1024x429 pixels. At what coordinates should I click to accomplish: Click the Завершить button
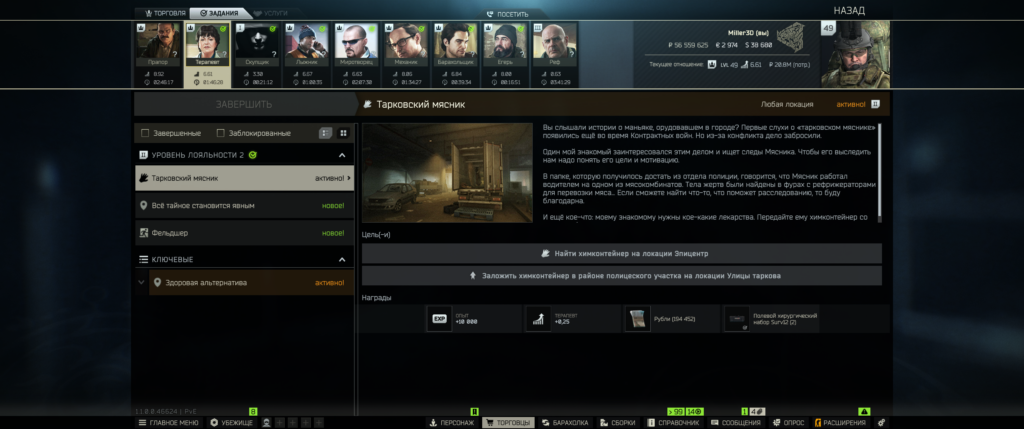click(x=244, y=104)
